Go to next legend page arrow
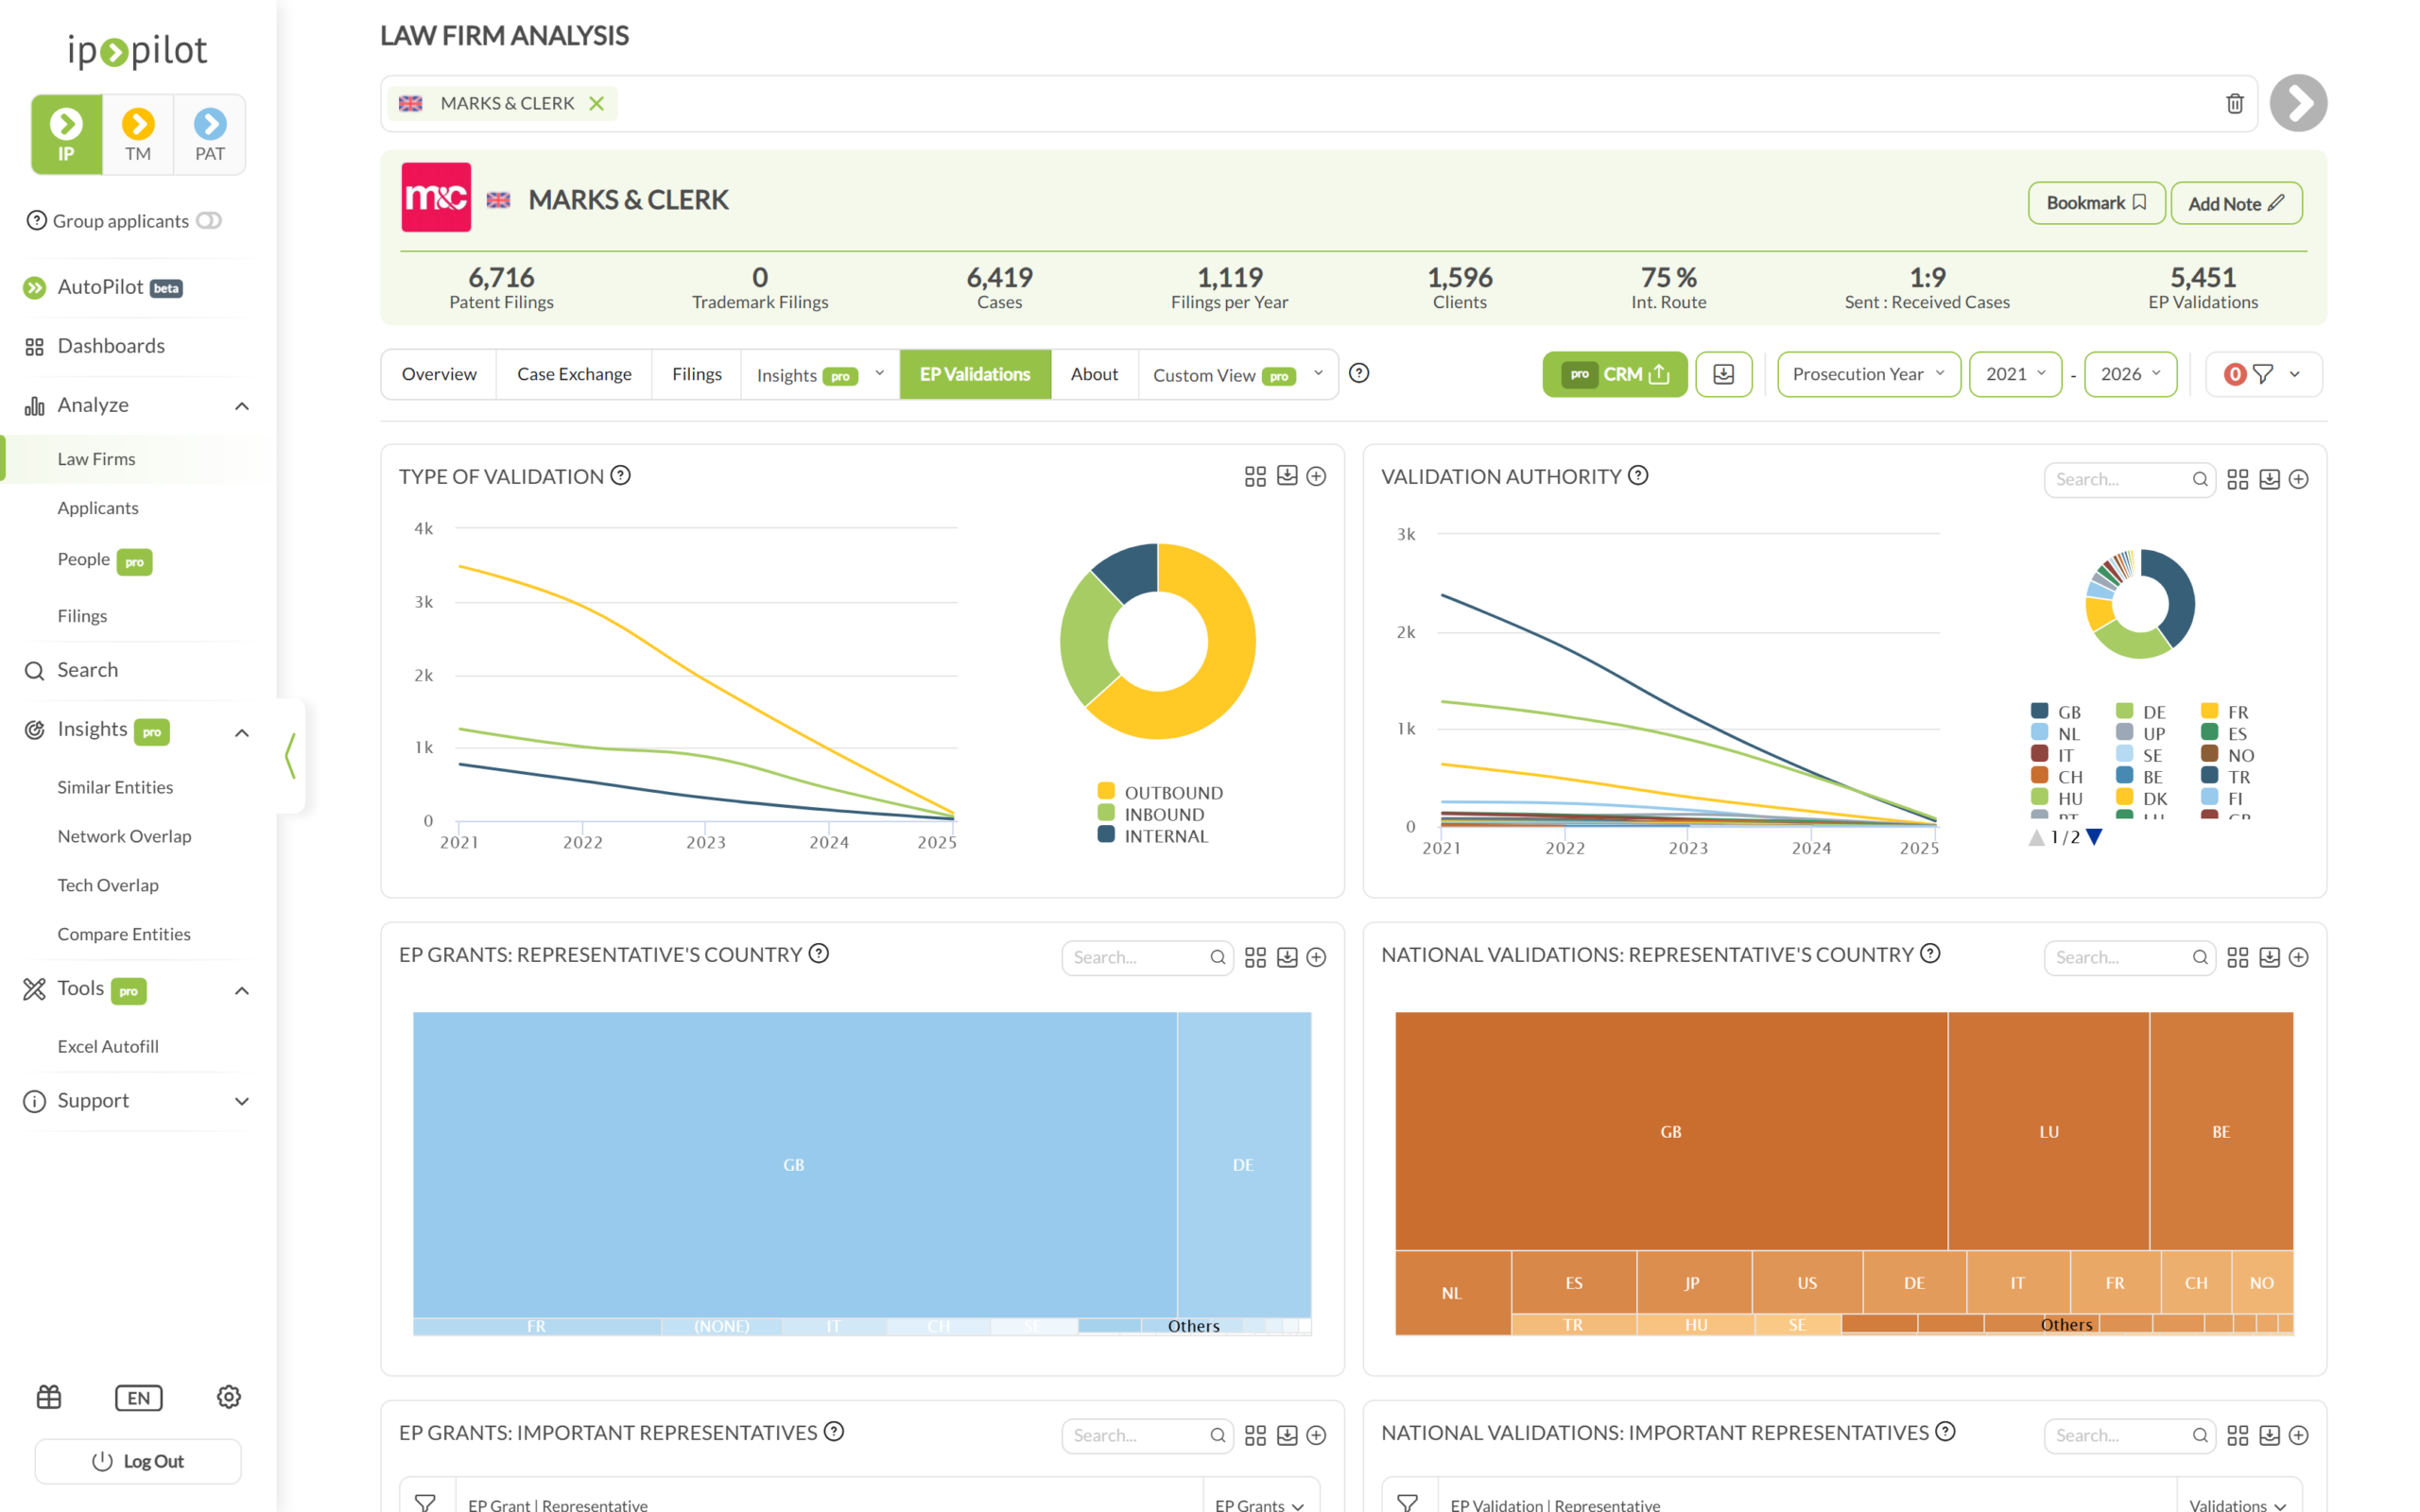 tap(2094, 837)
